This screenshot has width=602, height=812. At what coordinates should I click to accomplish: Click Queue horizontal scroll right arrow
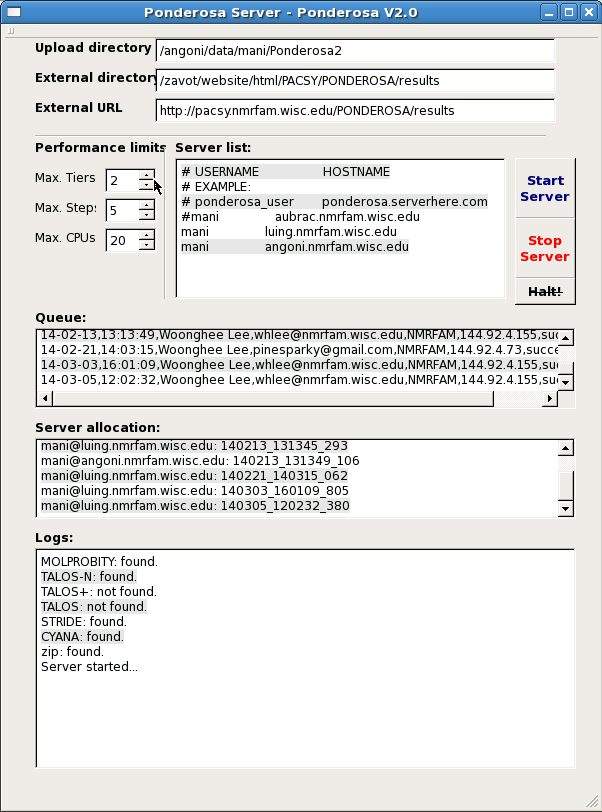click(x=550, y=398)
